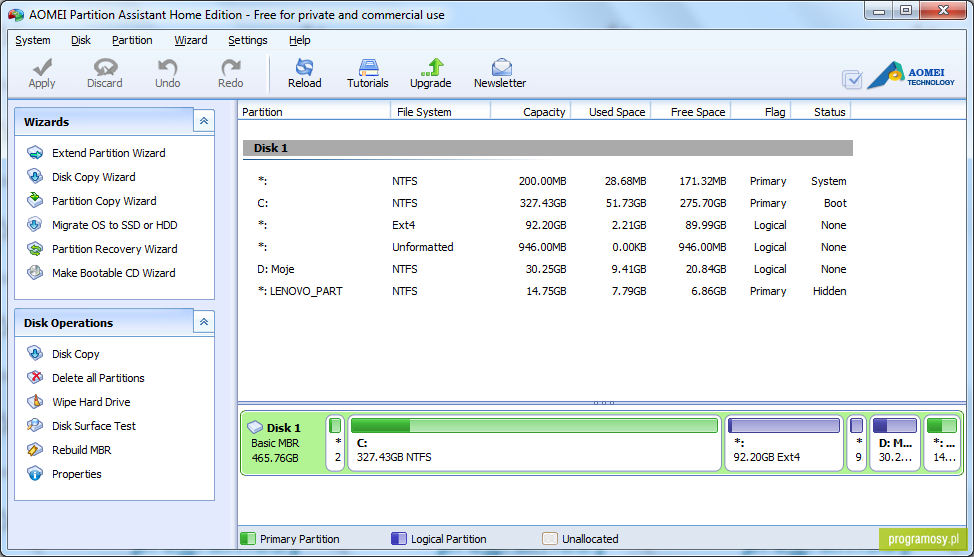Viewport: 974px width, 557px height.
Task: Click the Wipe Hard Drive icon
Action: tap(35, 402)
